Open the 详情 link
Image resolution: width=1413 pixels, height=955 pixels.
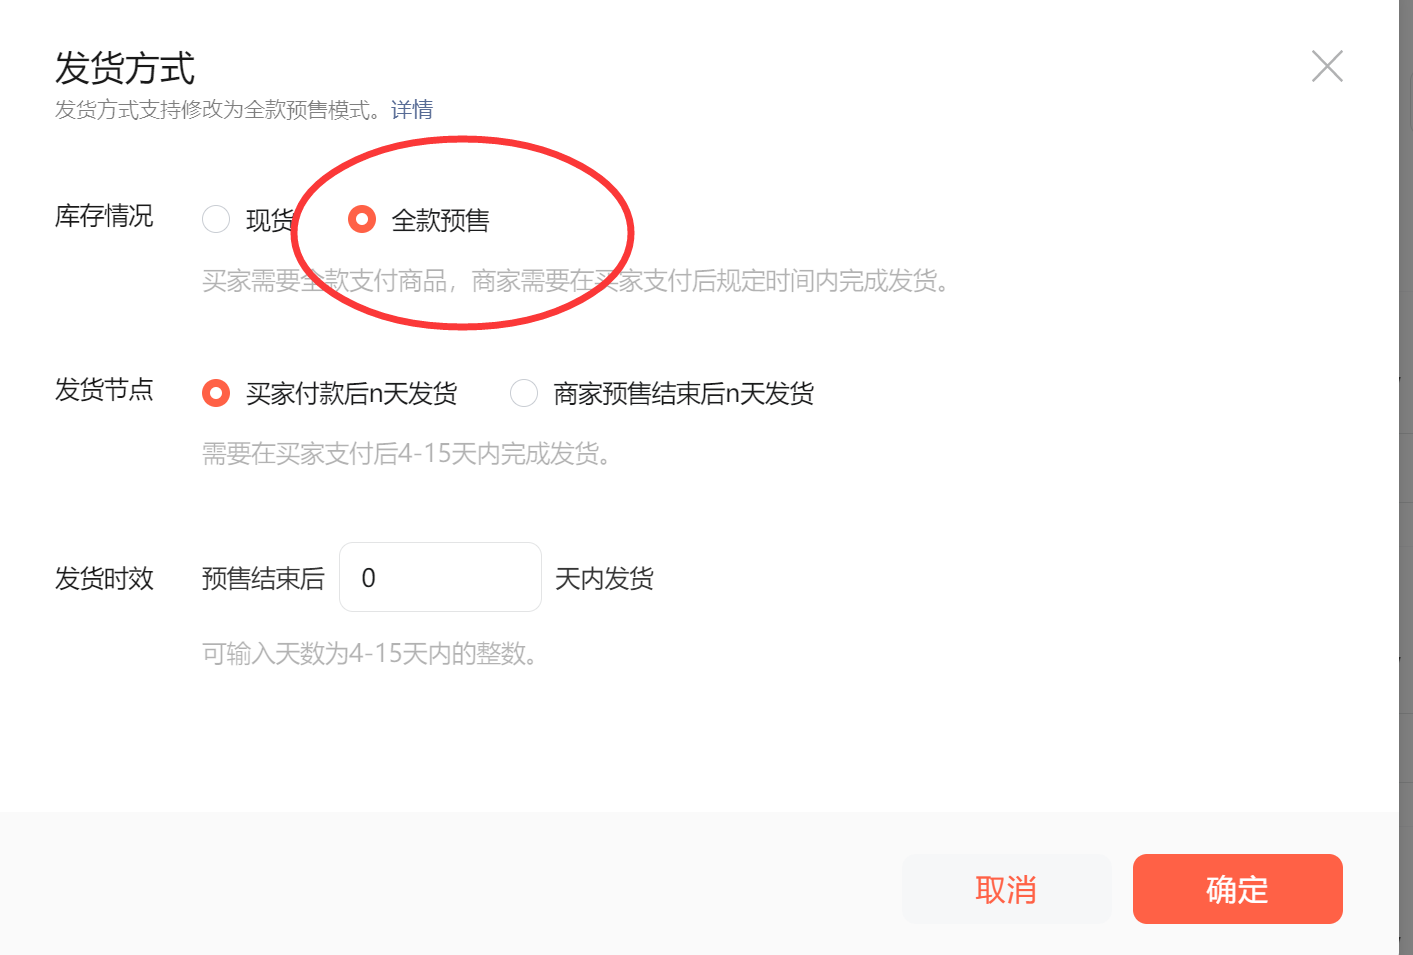click(x=412, y=110)
